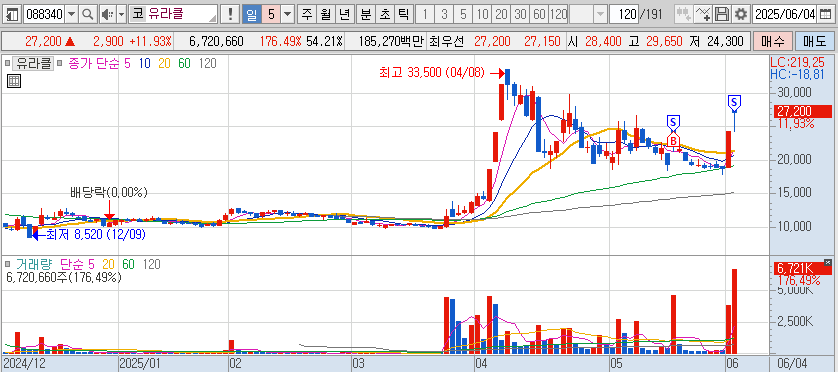Click the chart layout icon beside stock code
Screen dimensions: 838x372
click(13, 14)
